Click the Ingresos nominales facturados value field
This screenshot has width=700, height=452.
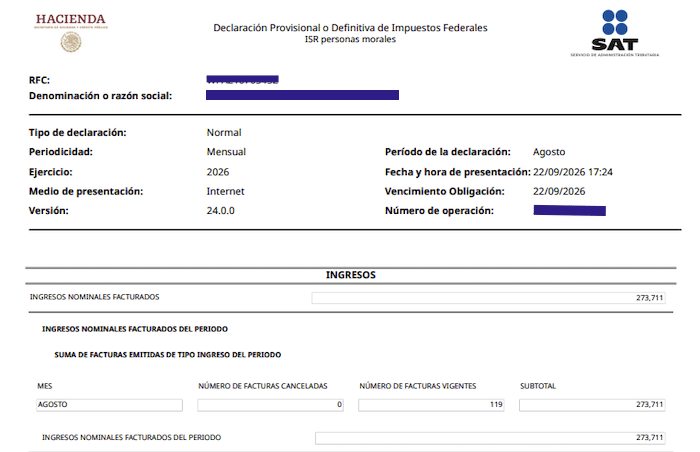click(x=488, y=298)
